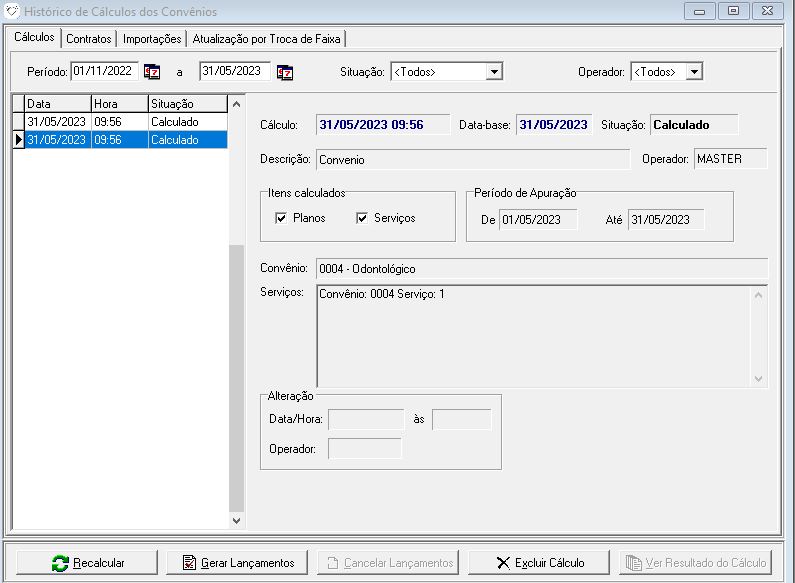
Task: Click the green Recalcular refresh icon
Action: coord(60,563)
